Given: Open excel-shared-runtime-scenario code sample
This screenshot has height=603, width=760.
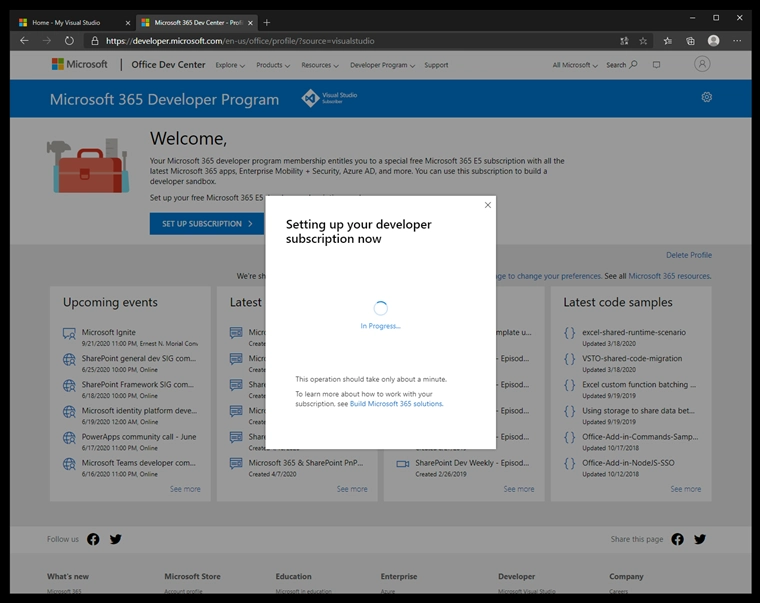Looking at the screenshot, I should (x=634, y=333).
